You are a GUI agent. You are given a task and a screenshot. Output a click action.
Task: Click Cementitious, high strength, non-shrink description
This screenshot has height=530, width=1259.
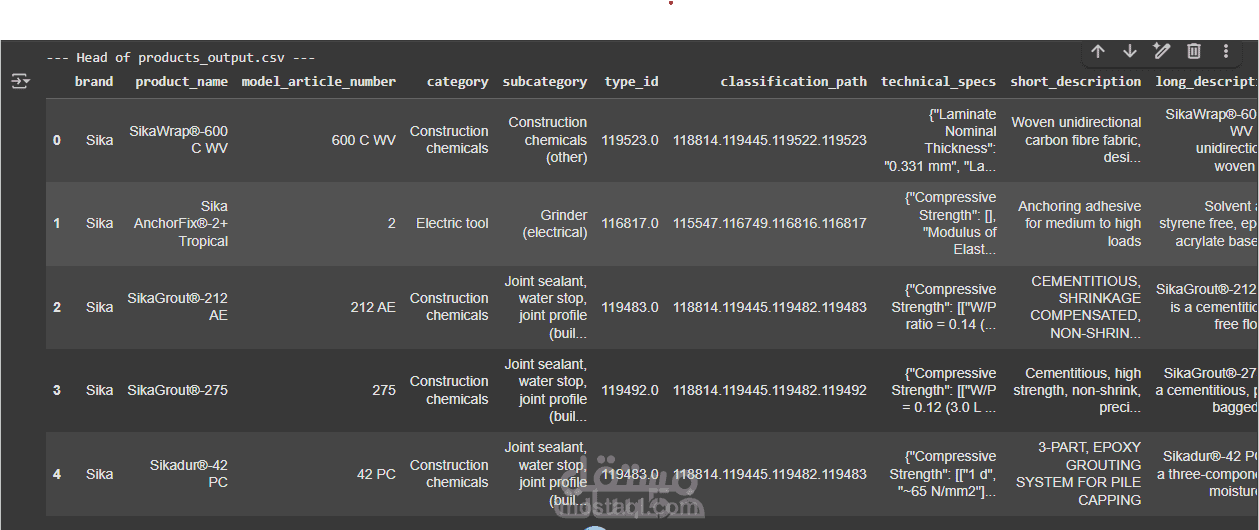1077,391
